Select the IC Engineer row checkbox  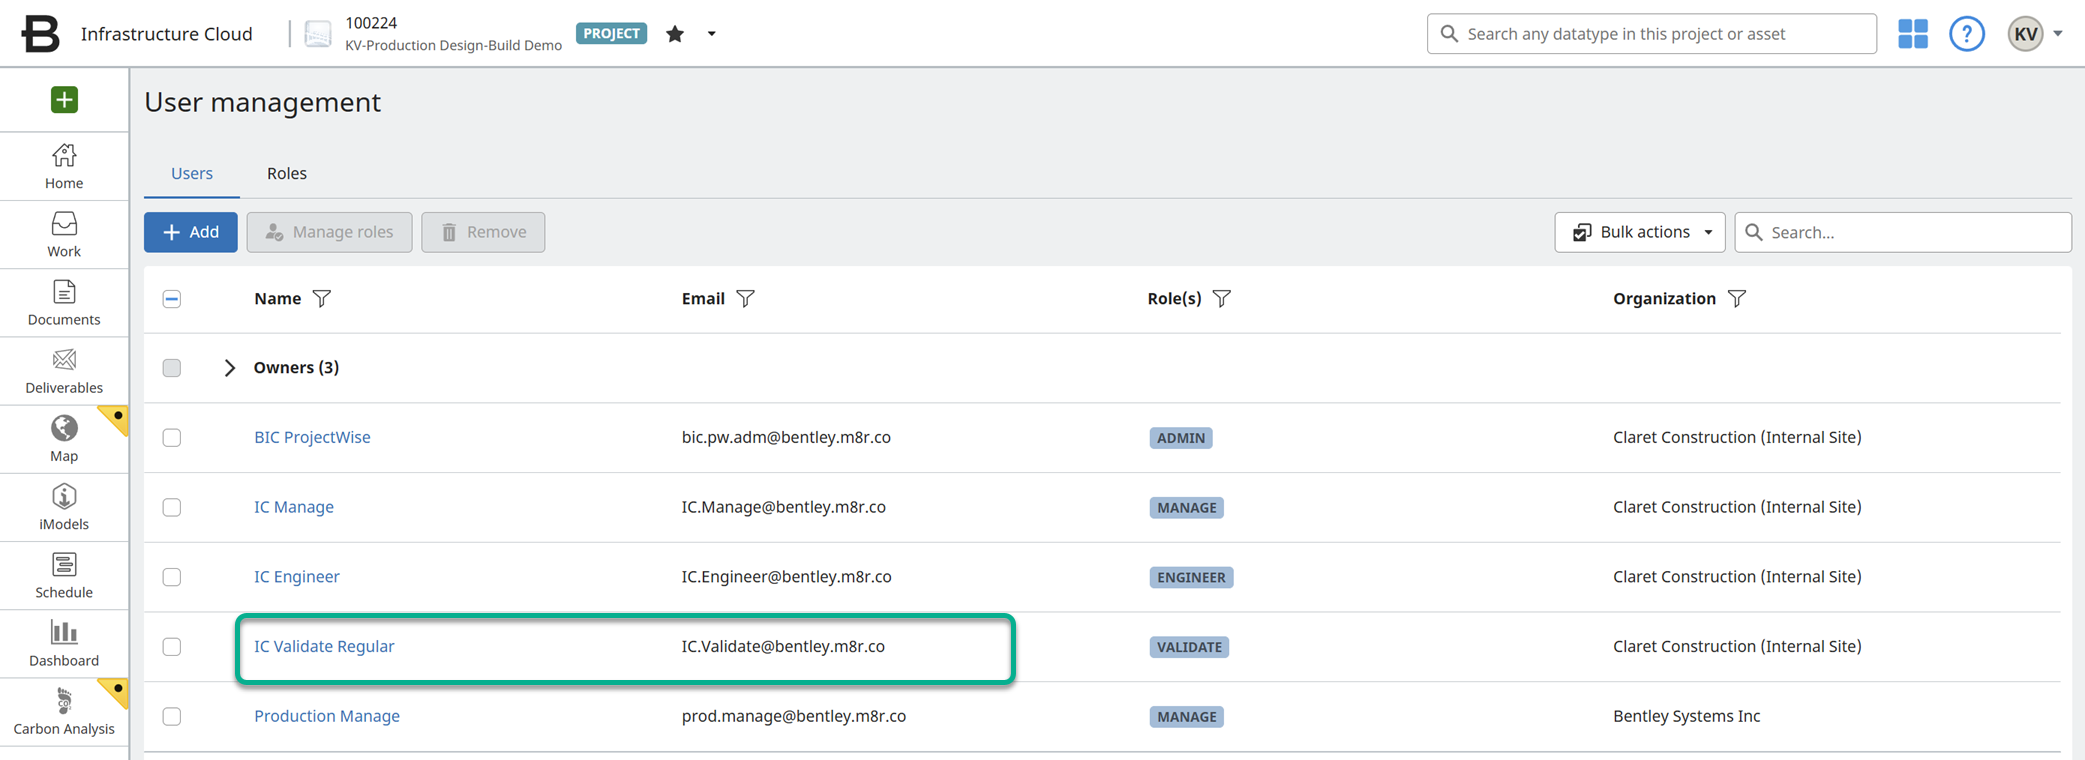click(172, 577)
